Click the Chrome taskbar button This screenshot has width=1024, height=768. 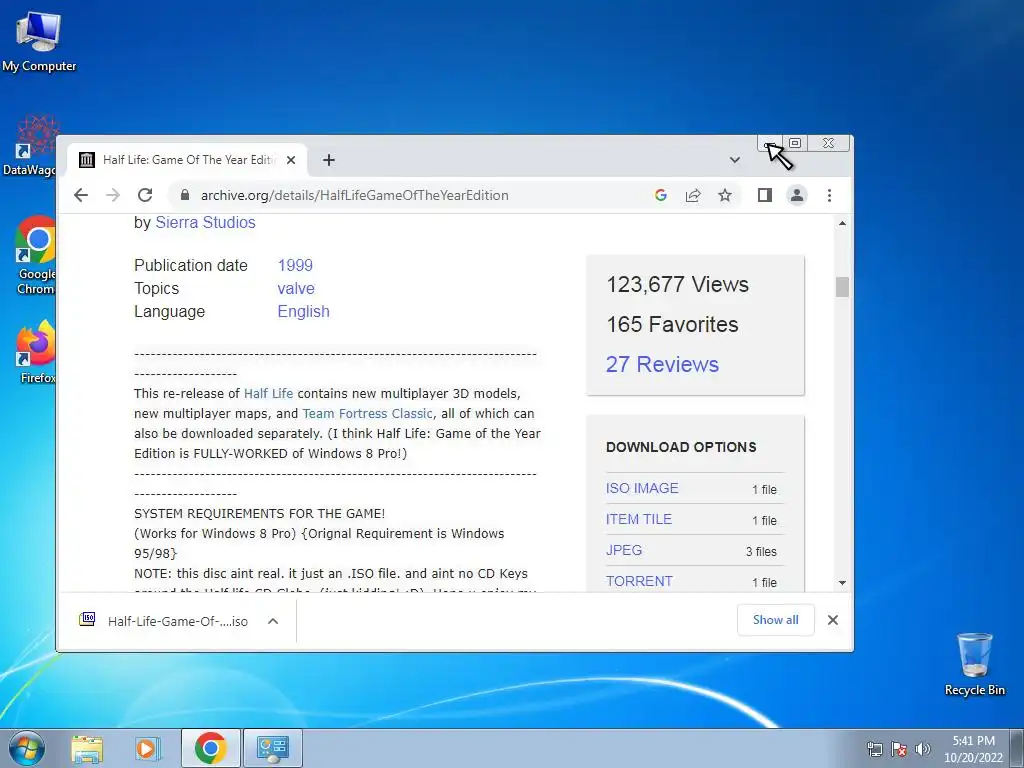210,748
